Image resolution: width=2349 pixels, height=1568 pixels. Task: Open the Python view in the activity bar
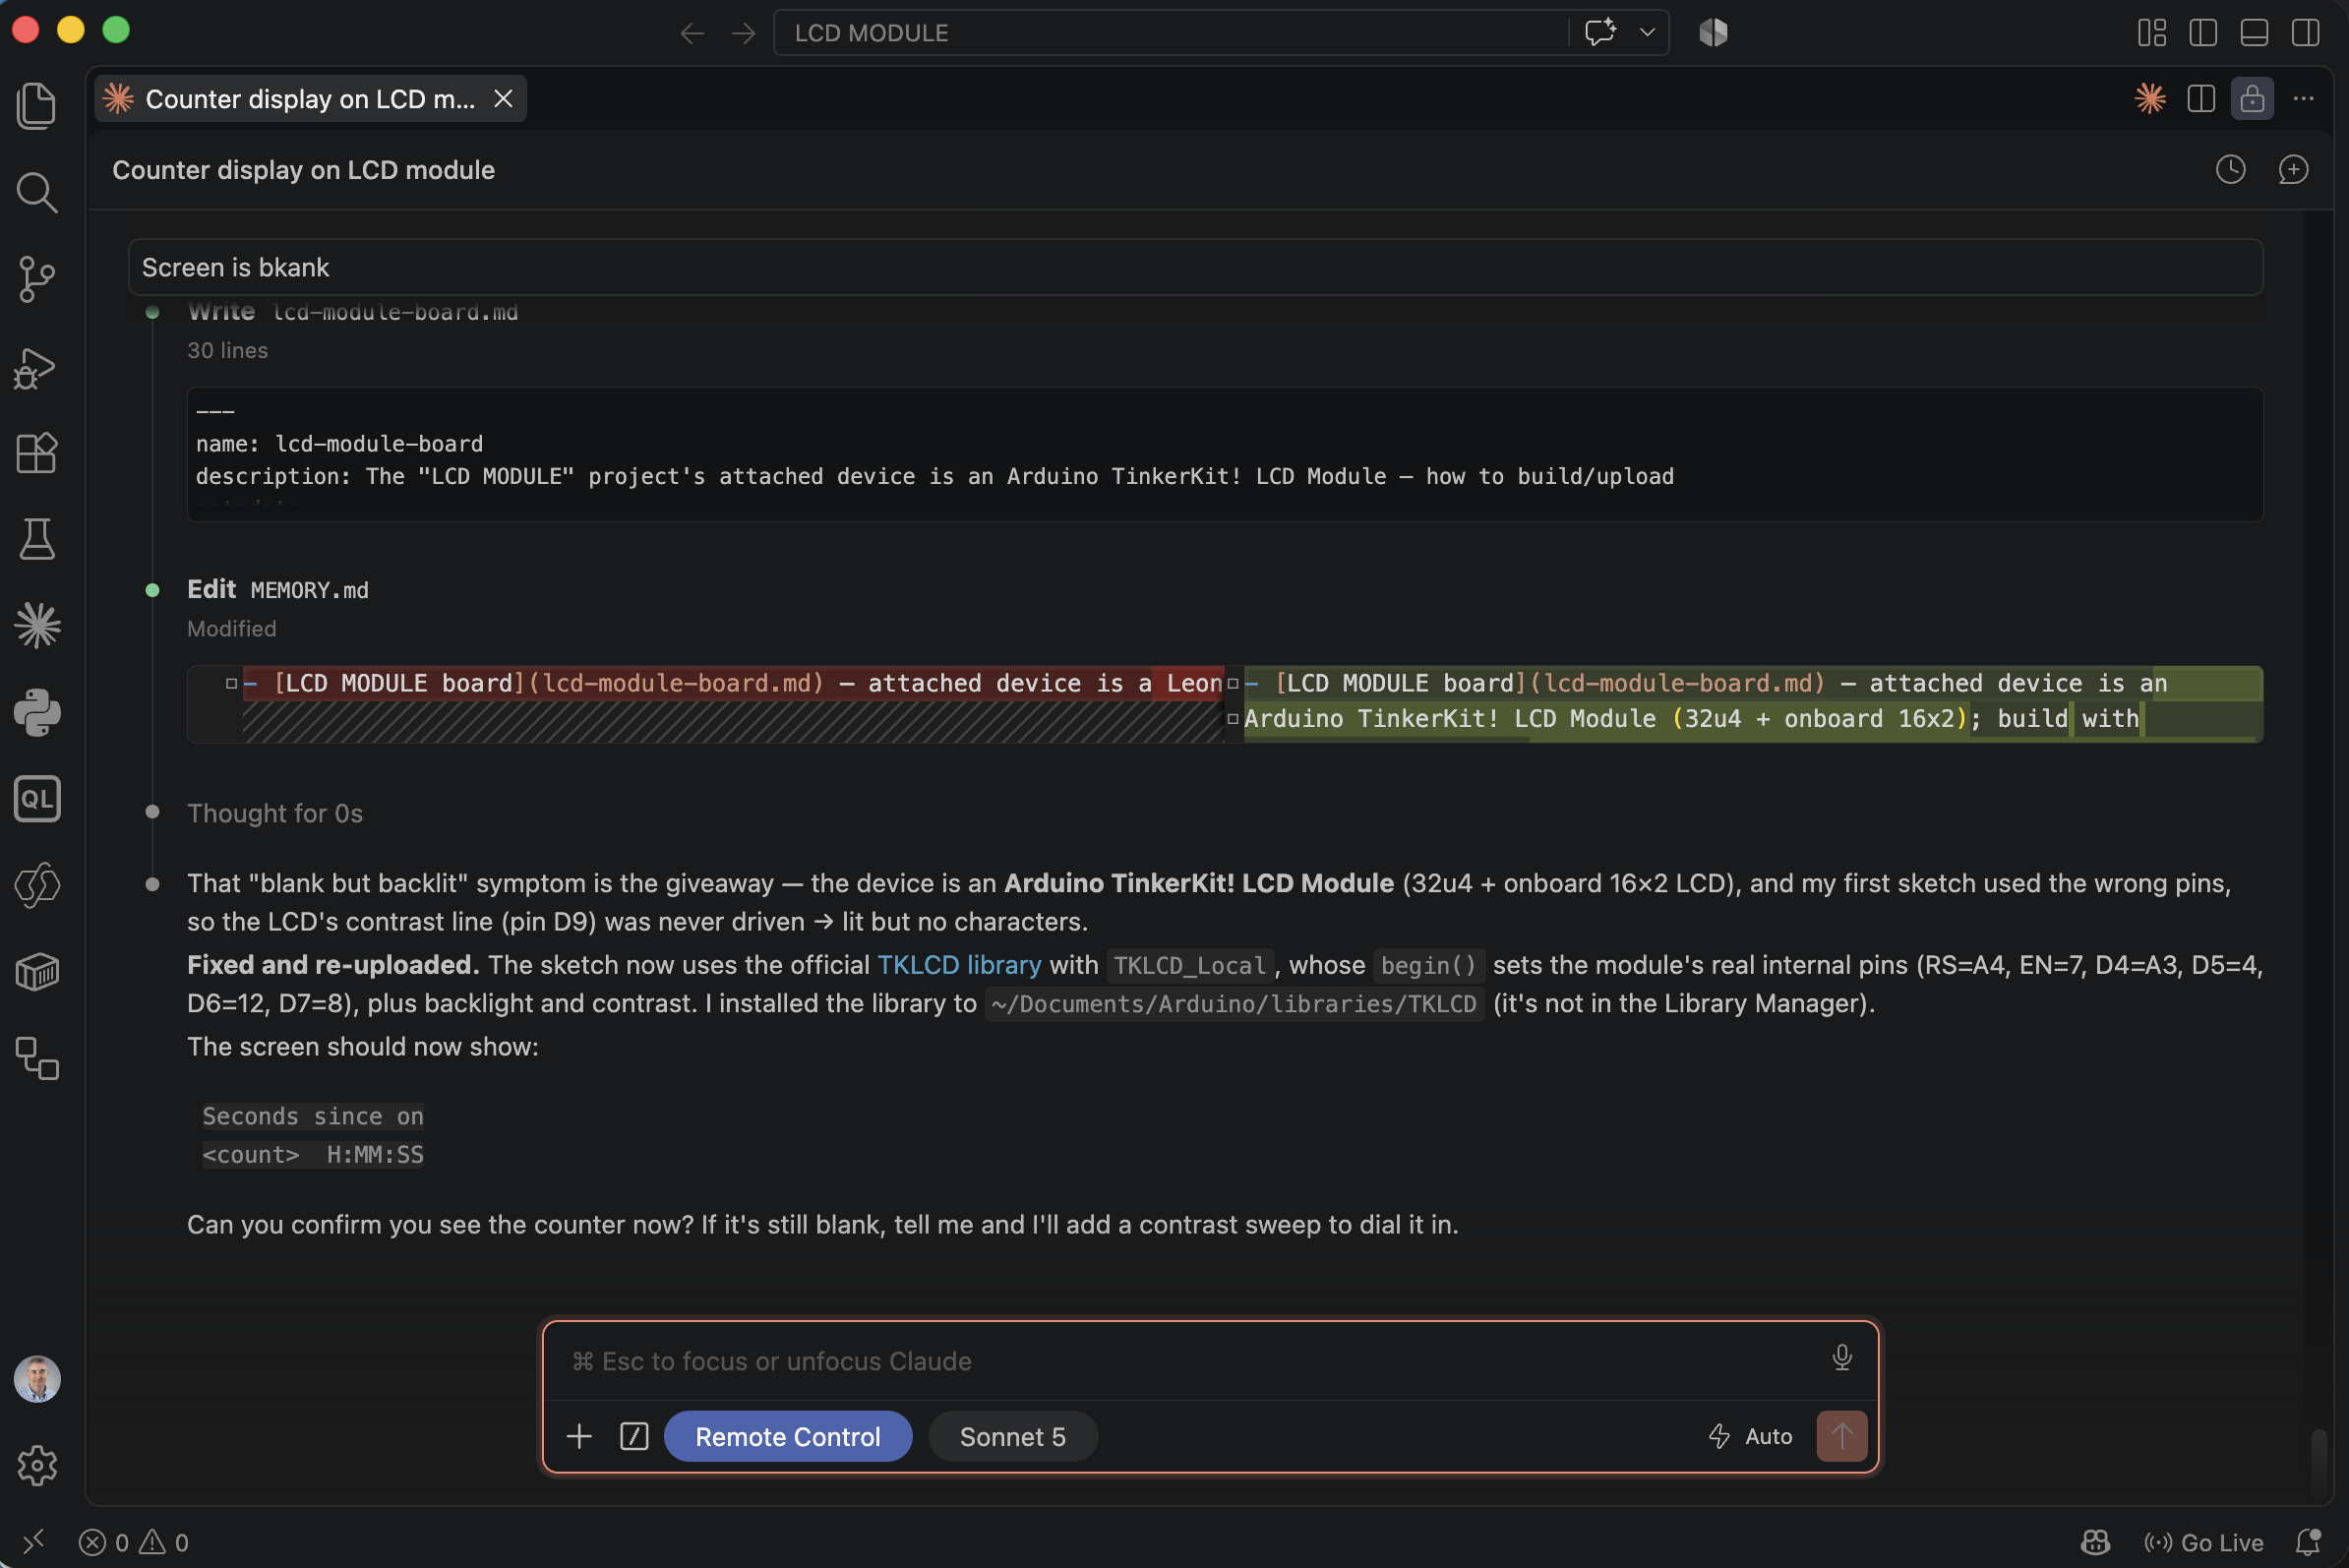click(37, 713)
